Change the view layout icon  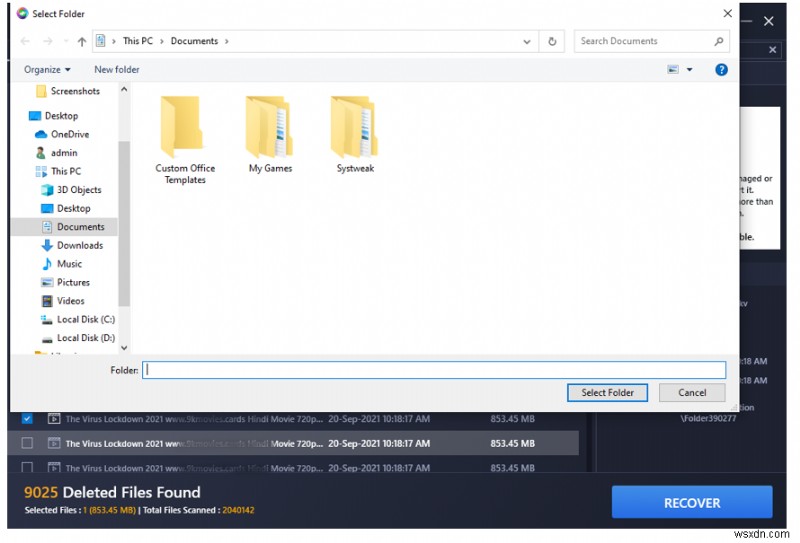pos(673,69)
